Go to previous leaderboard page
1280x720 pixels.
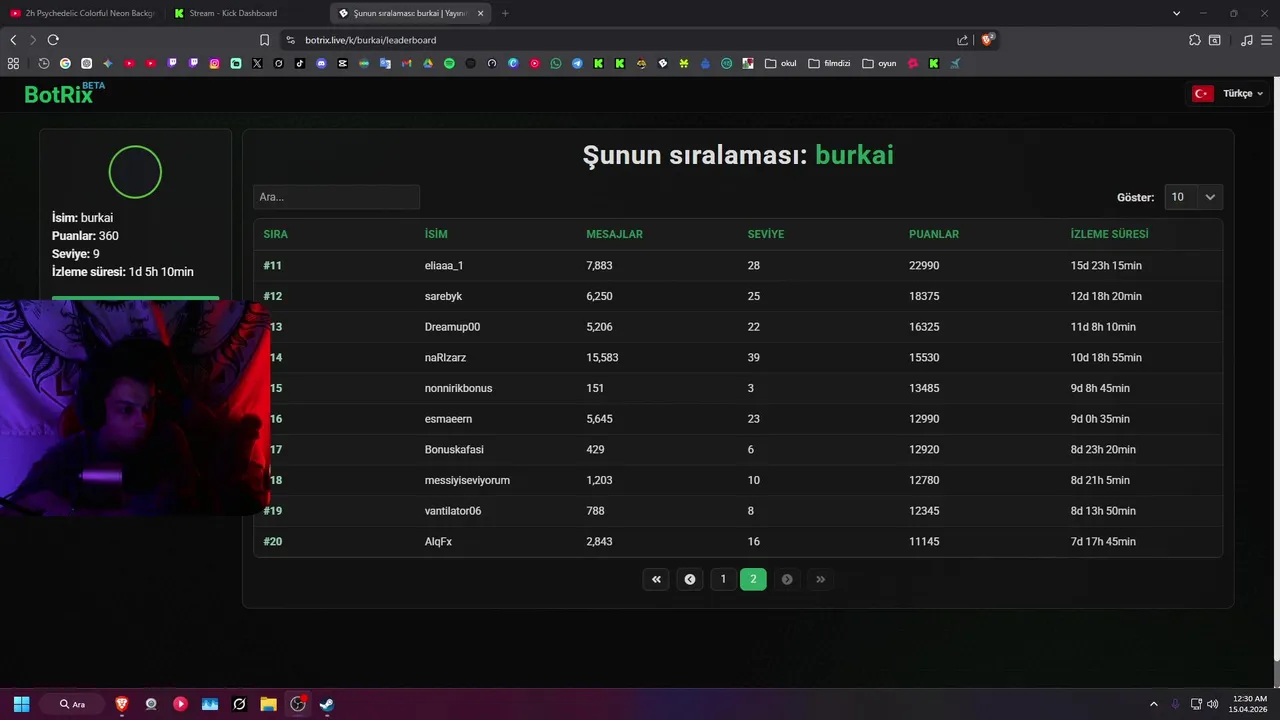coord(690,579)
